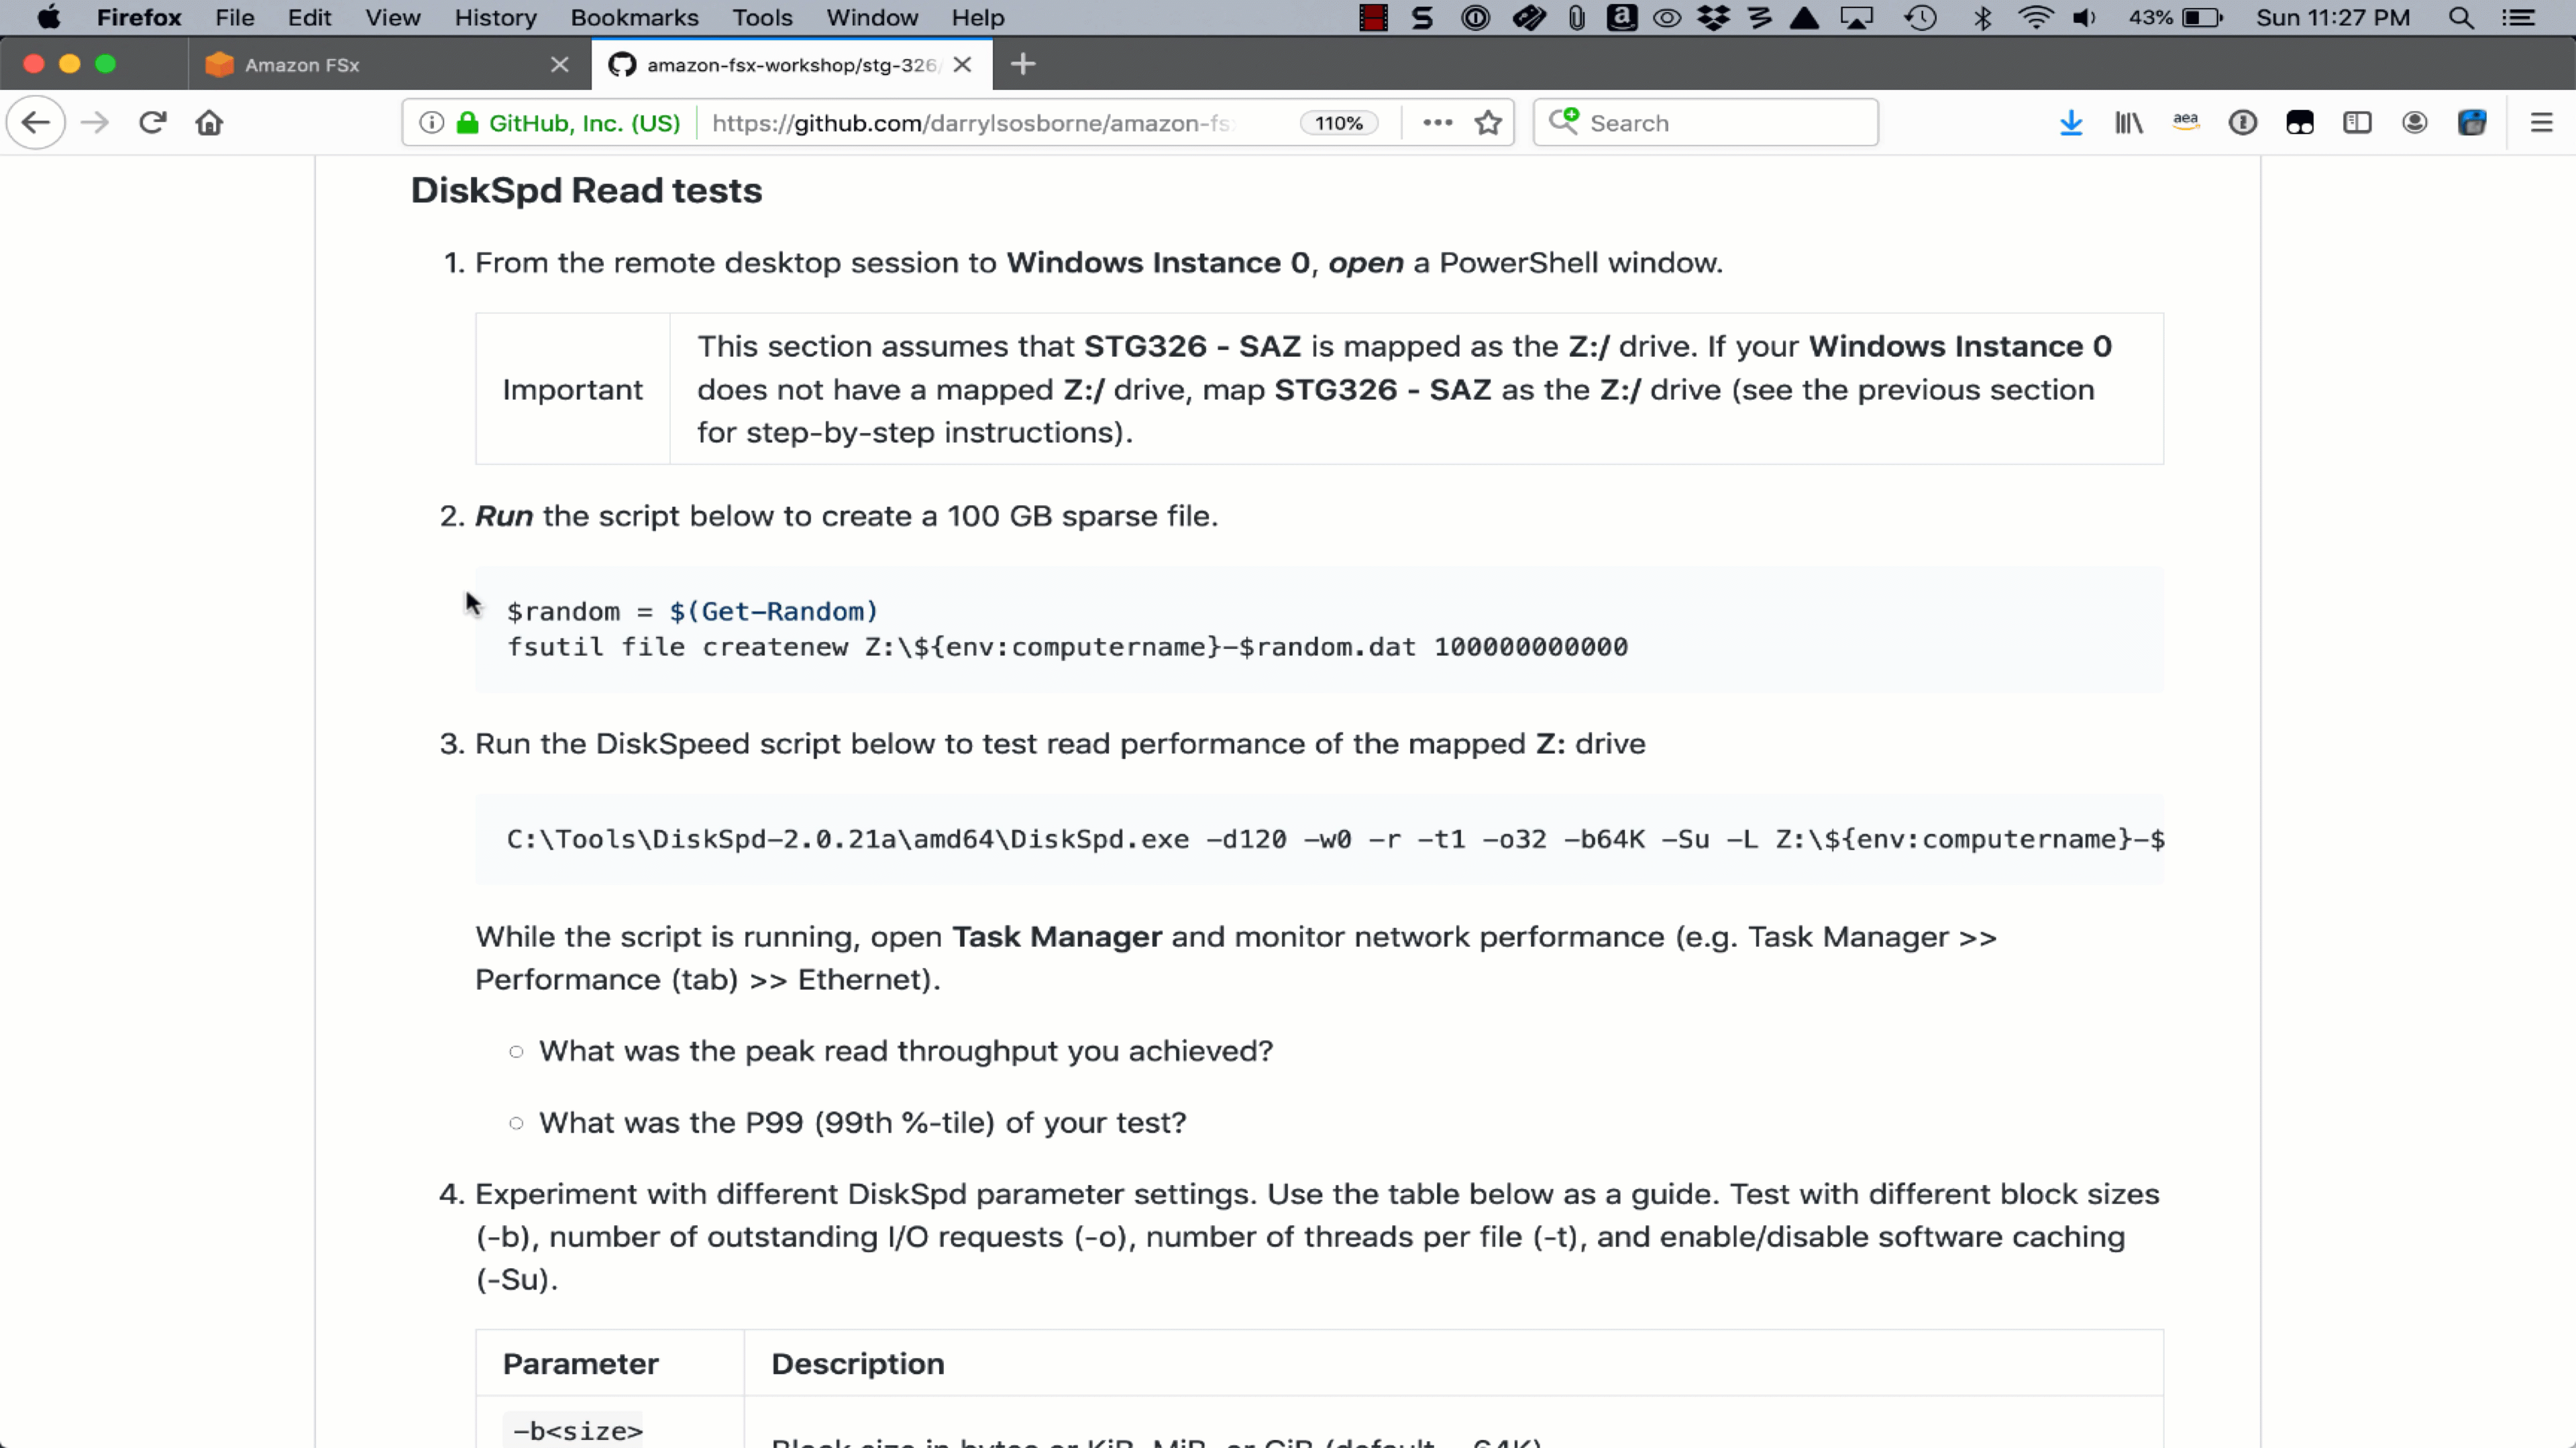2576x1448 pixels.
Task: Click the dark square extension icon
Action: [x=2300, y=122]
